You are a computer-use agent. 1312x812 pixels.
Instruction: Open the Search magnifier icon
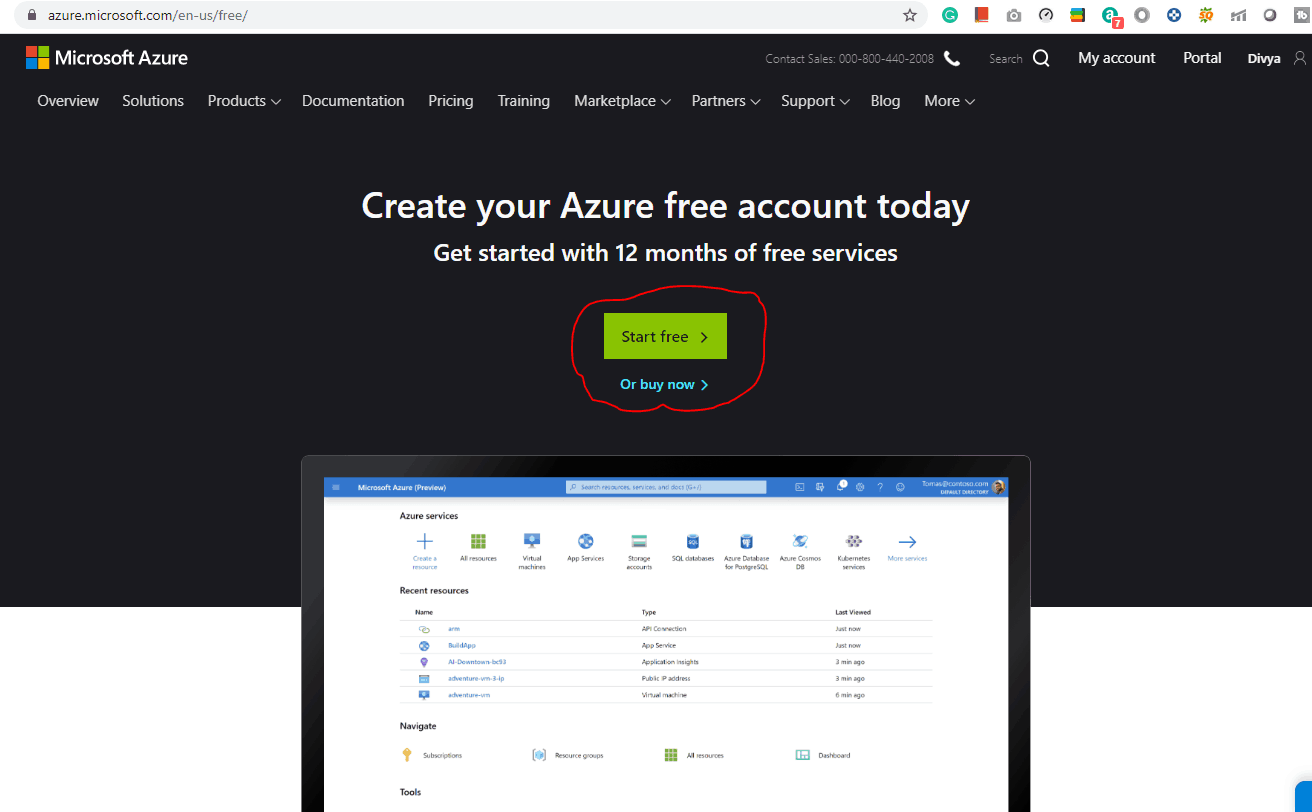1041,58
